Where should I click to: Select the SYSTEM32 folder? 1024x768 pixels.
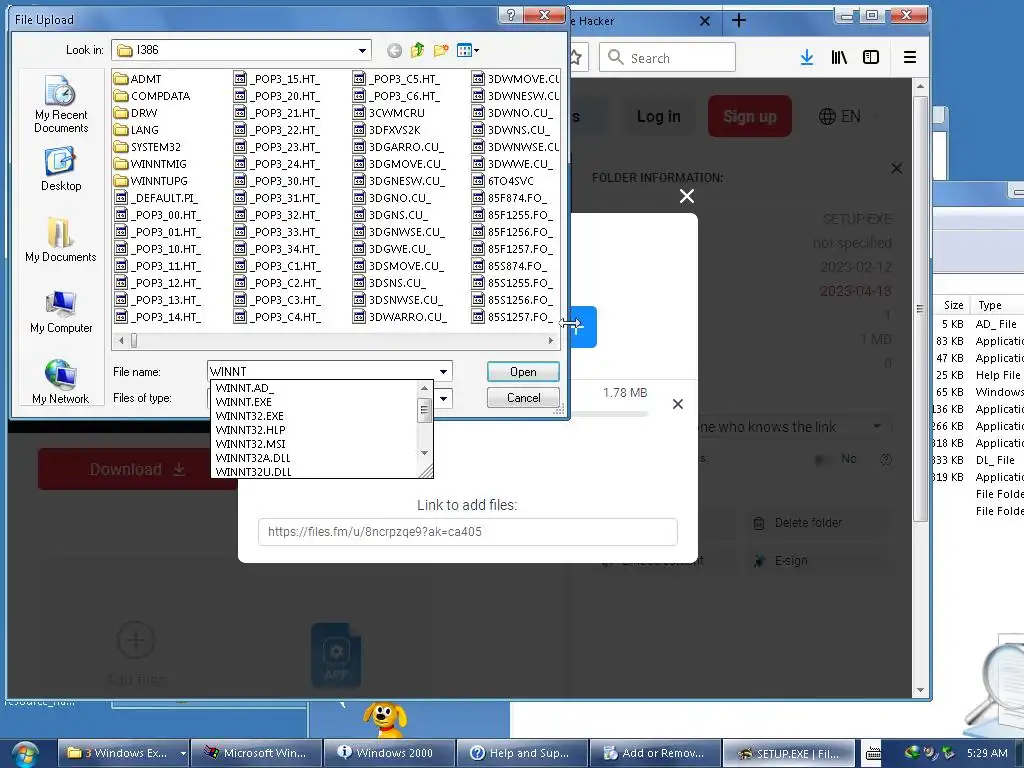coord(148,147)
